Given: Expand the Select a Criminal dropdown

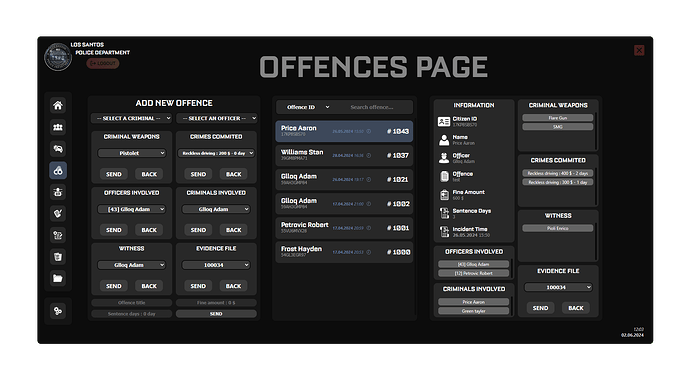Looking at the screenshot, I should [x=131, y=118].
